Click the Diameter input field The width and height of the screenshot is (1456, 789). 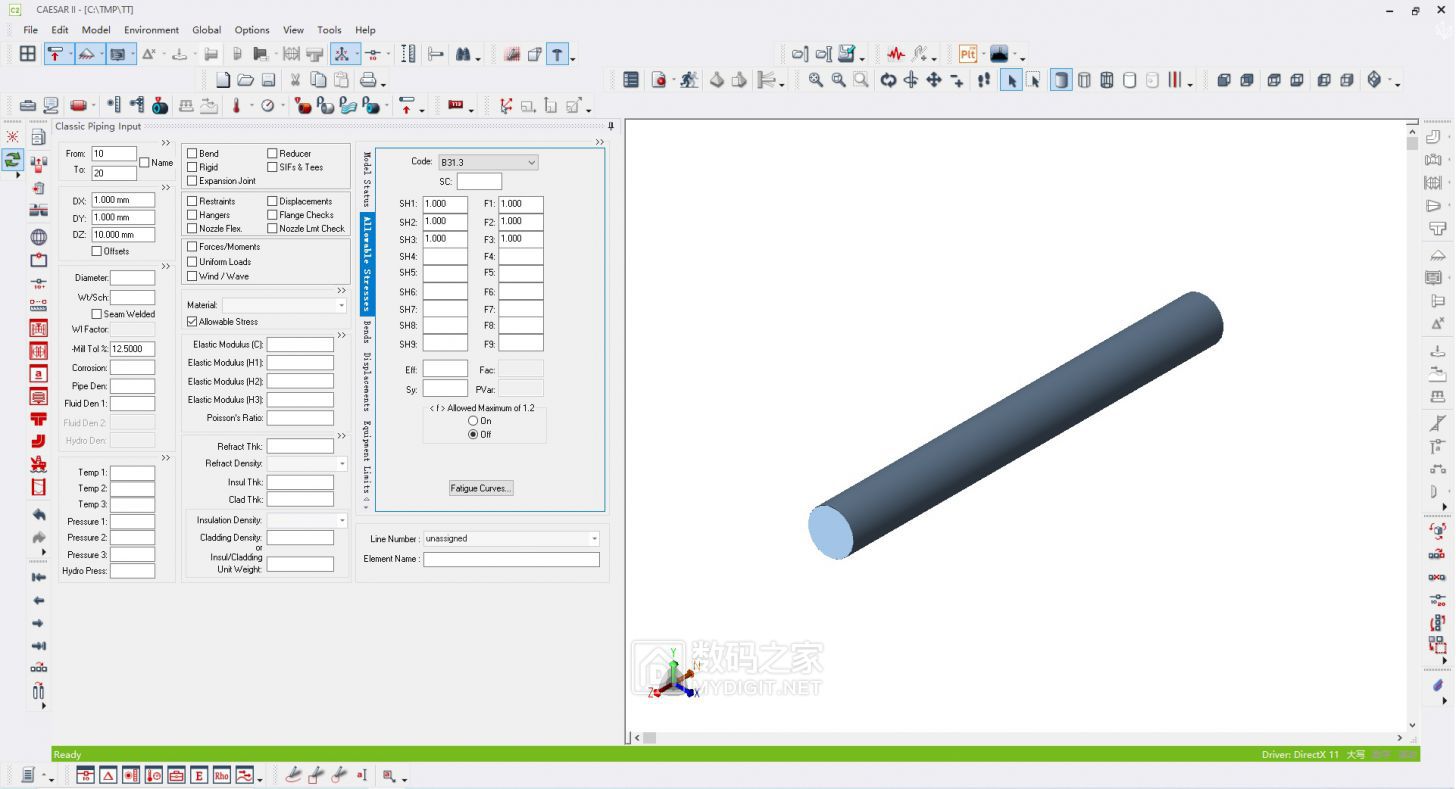click(132, 278)
